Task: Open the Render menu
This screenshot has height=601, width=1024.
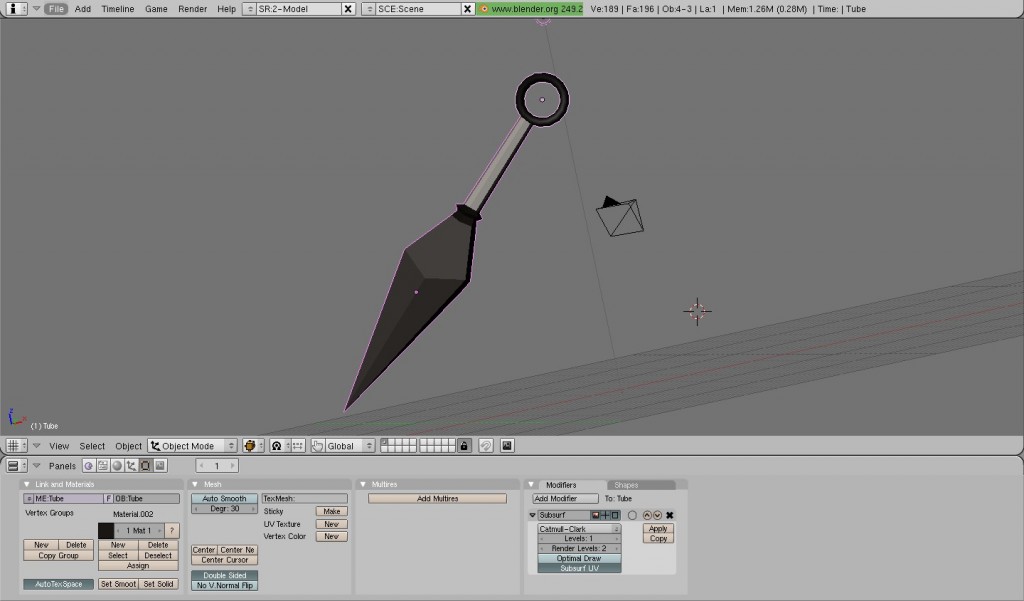Action: coord(193,9)
